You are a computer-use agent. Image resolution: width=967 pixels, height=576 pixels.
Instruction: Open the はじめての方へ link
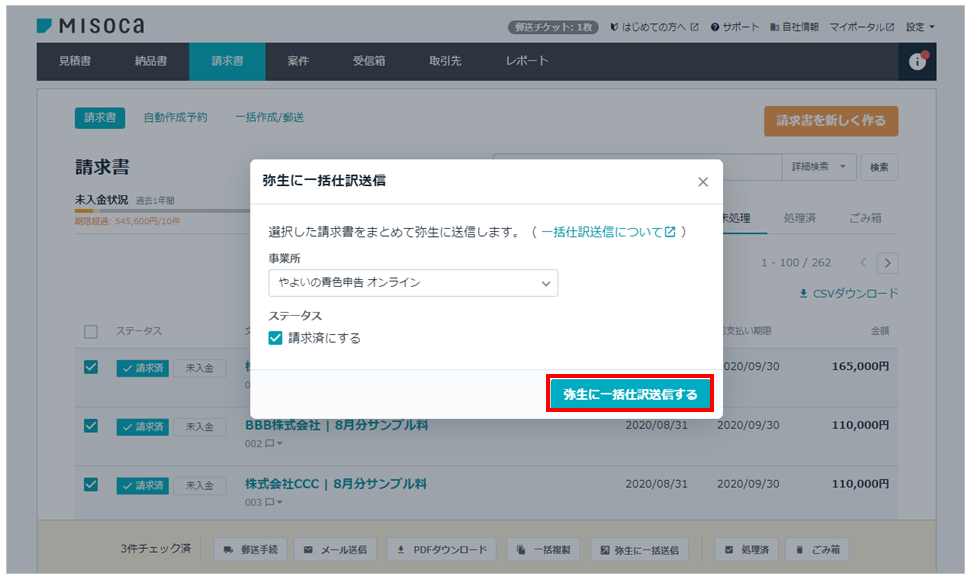(654, 27)
